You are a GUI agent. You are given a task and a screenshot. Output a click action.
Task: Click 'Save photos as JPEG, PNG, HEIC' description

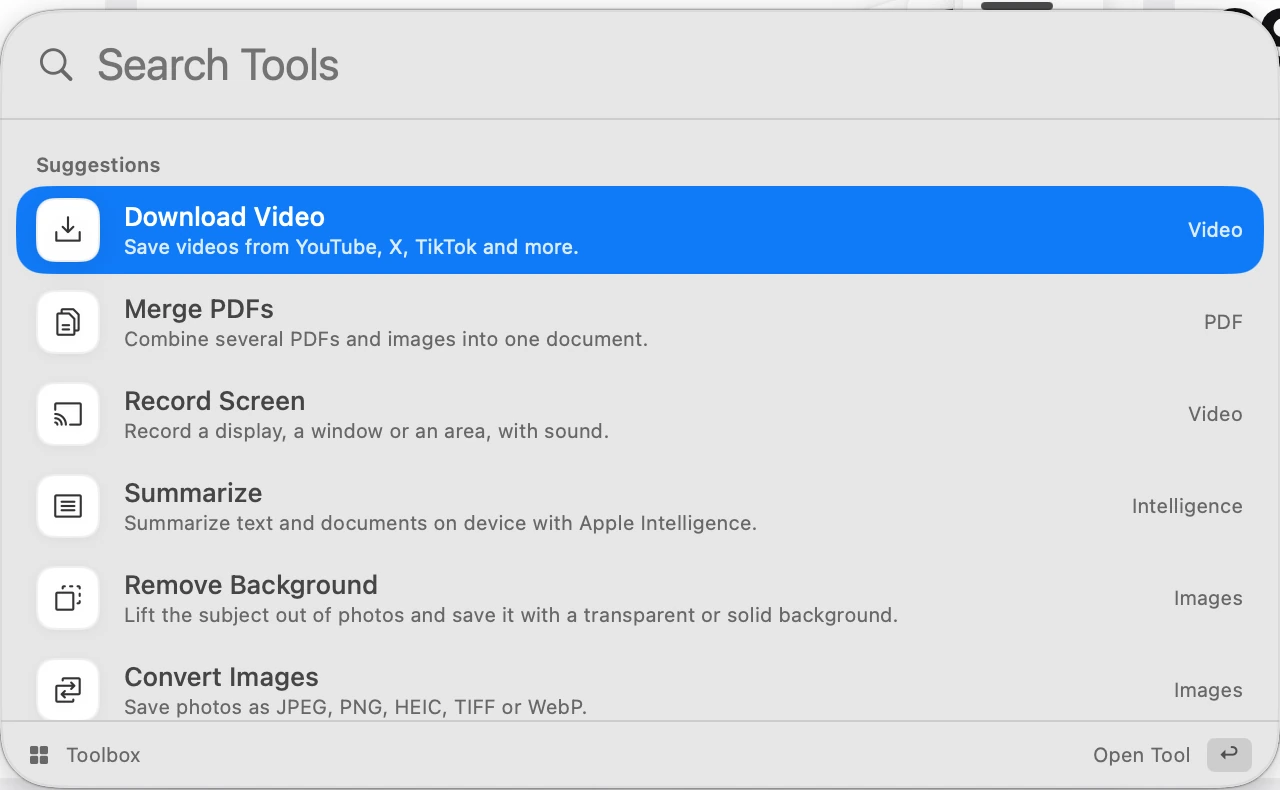point(355,707)
